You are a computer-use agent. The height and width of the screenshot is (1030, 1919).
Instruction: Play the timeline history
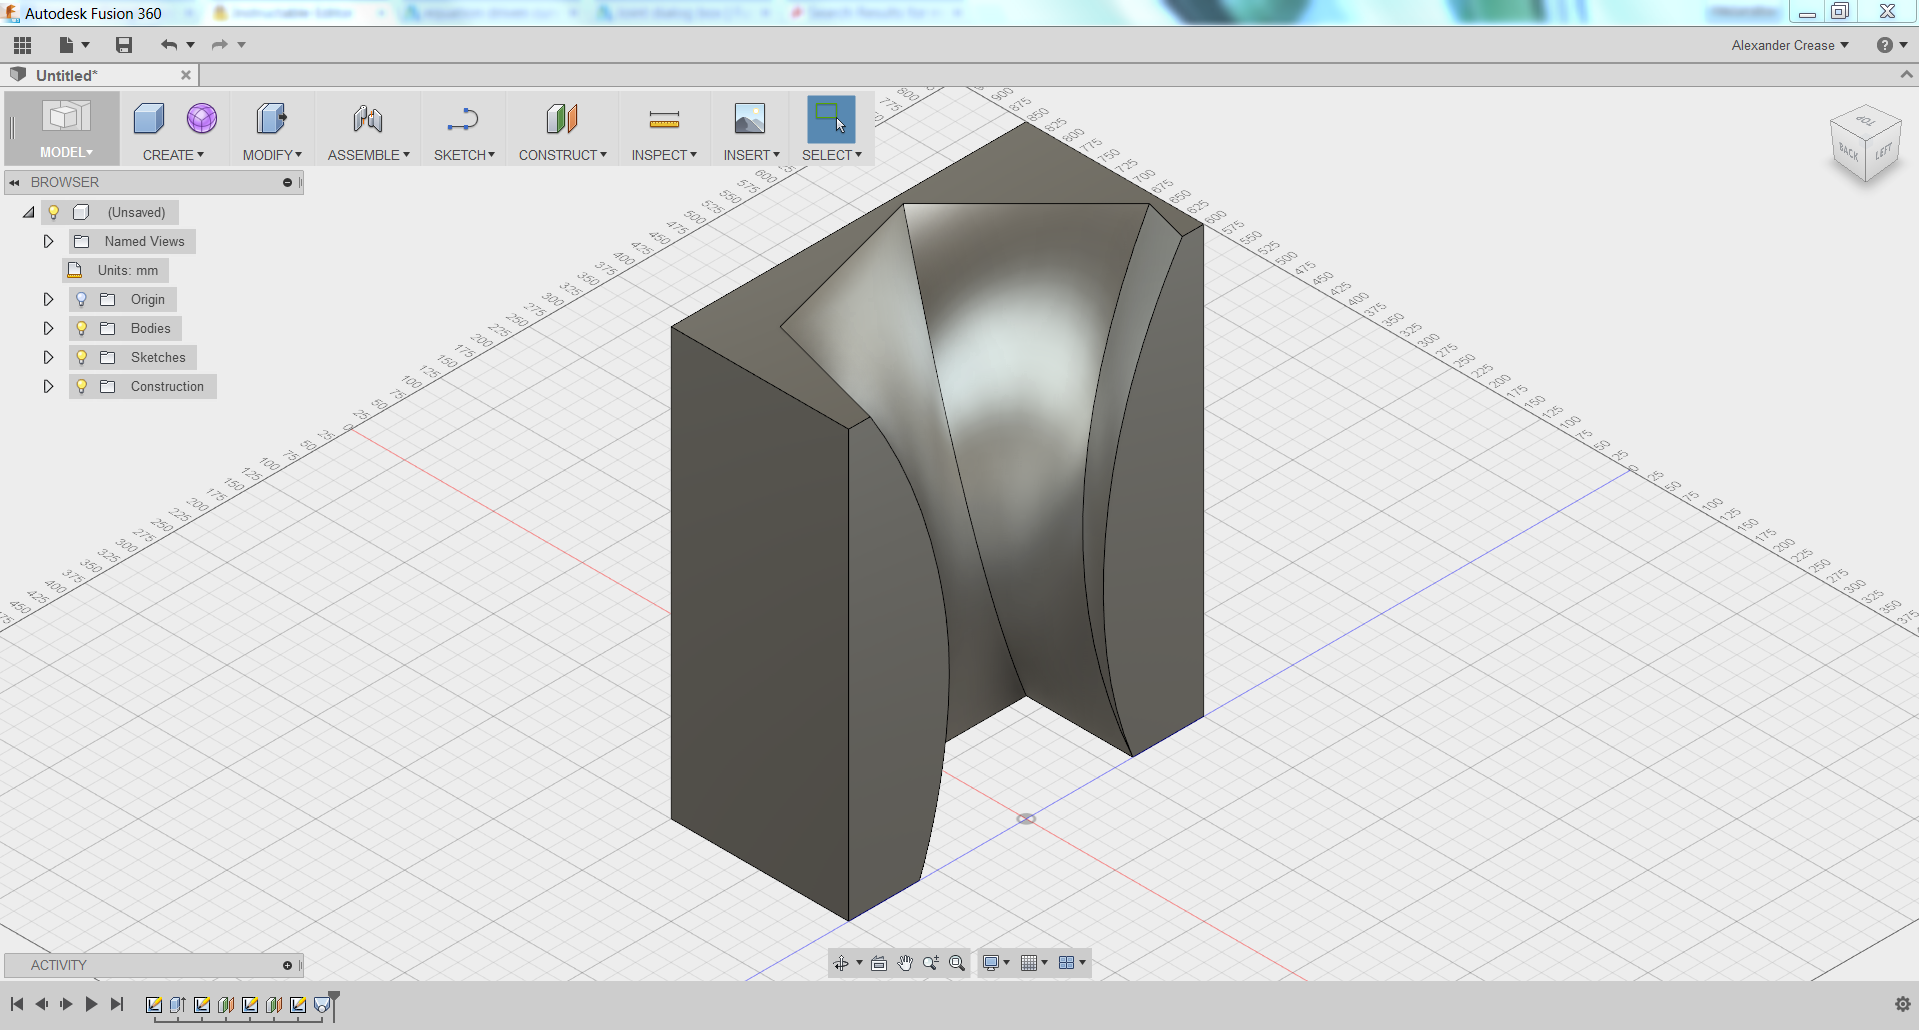[91, 1004]
